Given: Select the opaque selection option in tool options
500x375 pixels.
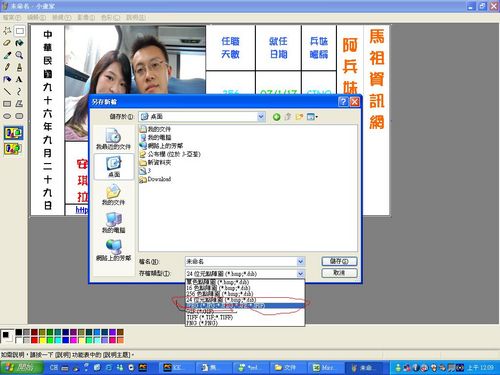Looking at the screenshot, I should click(x=13, y=133).
